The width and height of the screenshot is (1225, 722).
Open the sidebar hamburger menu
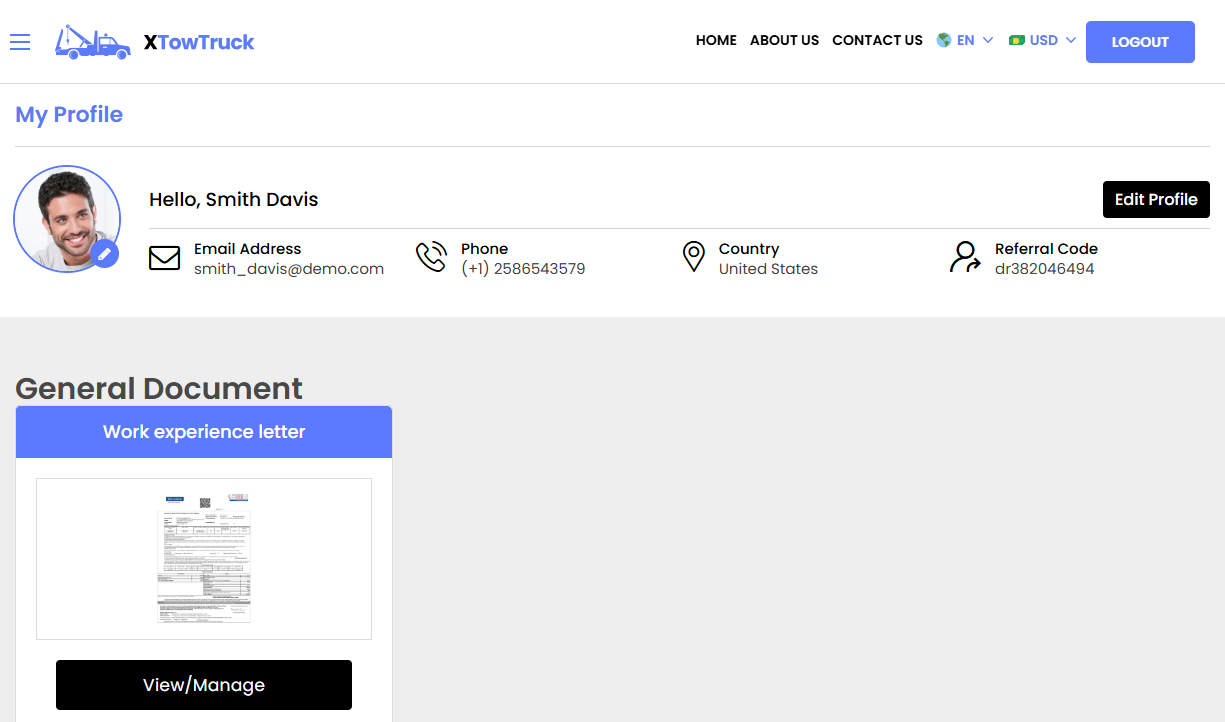(x=20, y=42)
